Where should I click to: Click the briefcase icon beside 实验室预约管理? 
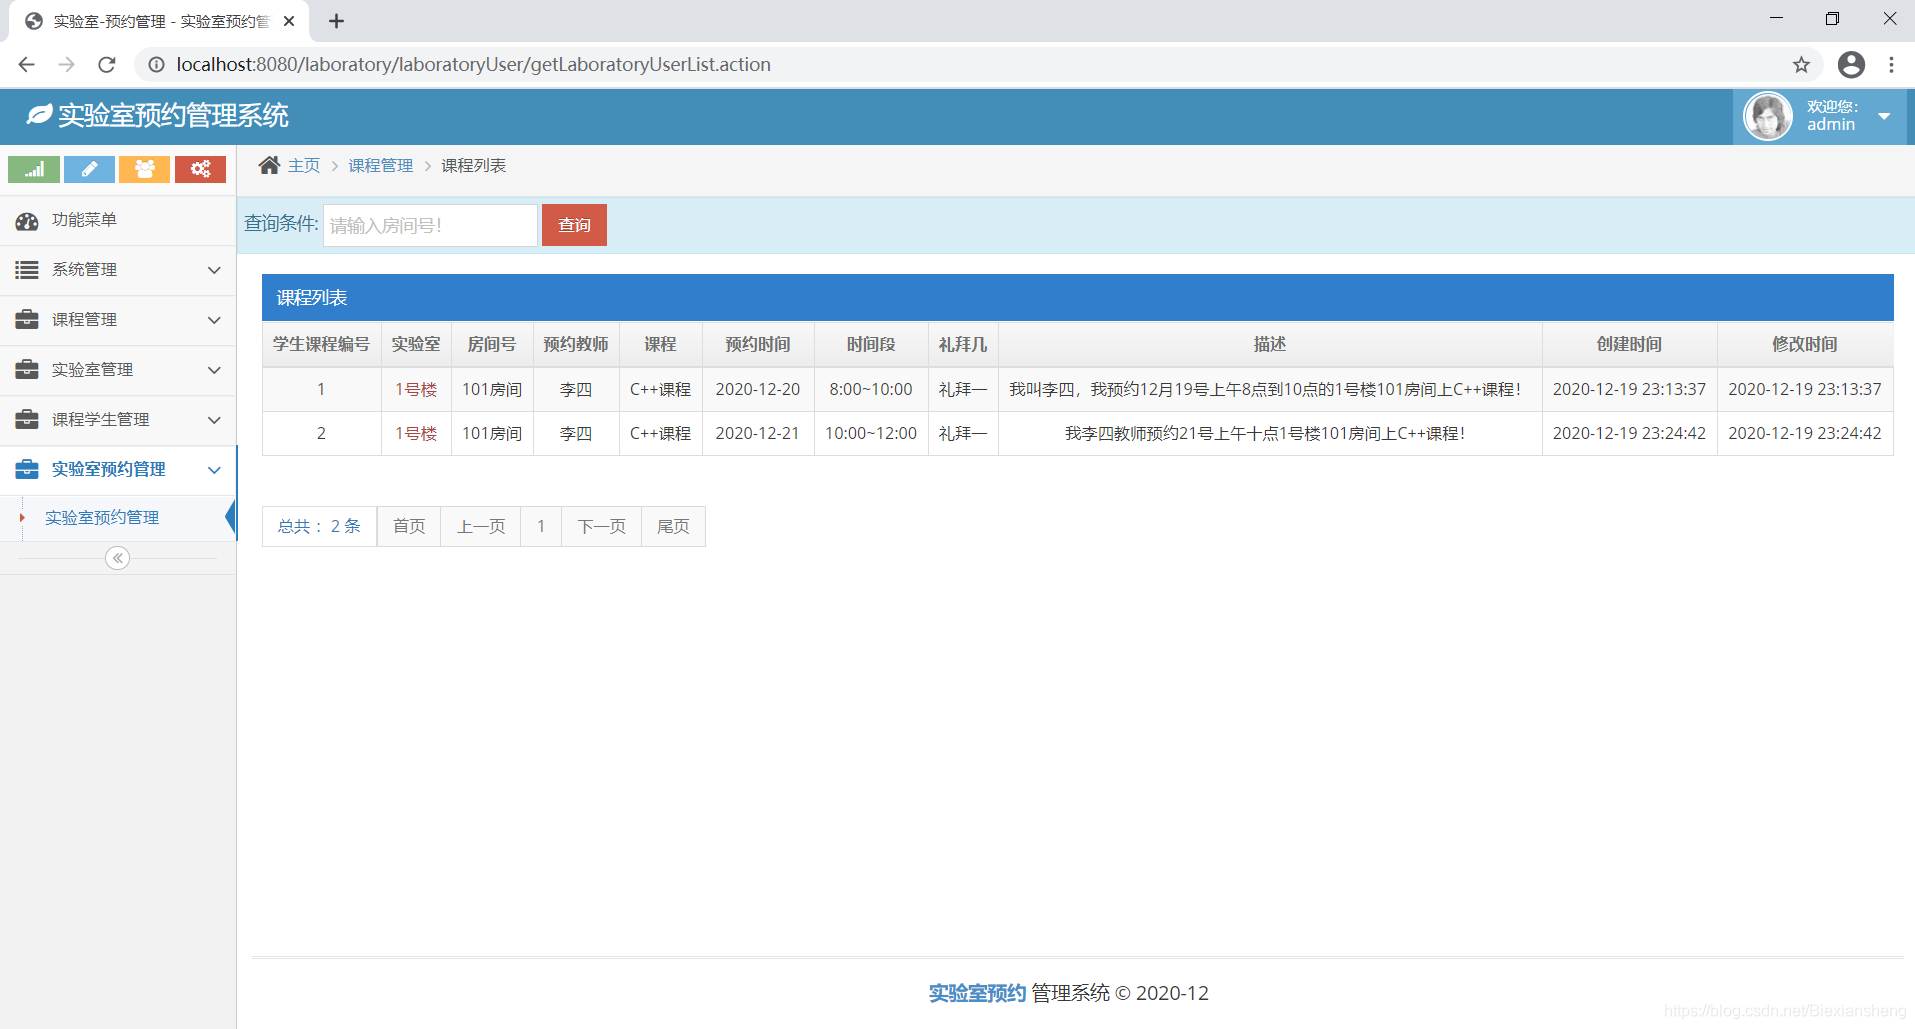pyautogui.click(x=27, y=470)
